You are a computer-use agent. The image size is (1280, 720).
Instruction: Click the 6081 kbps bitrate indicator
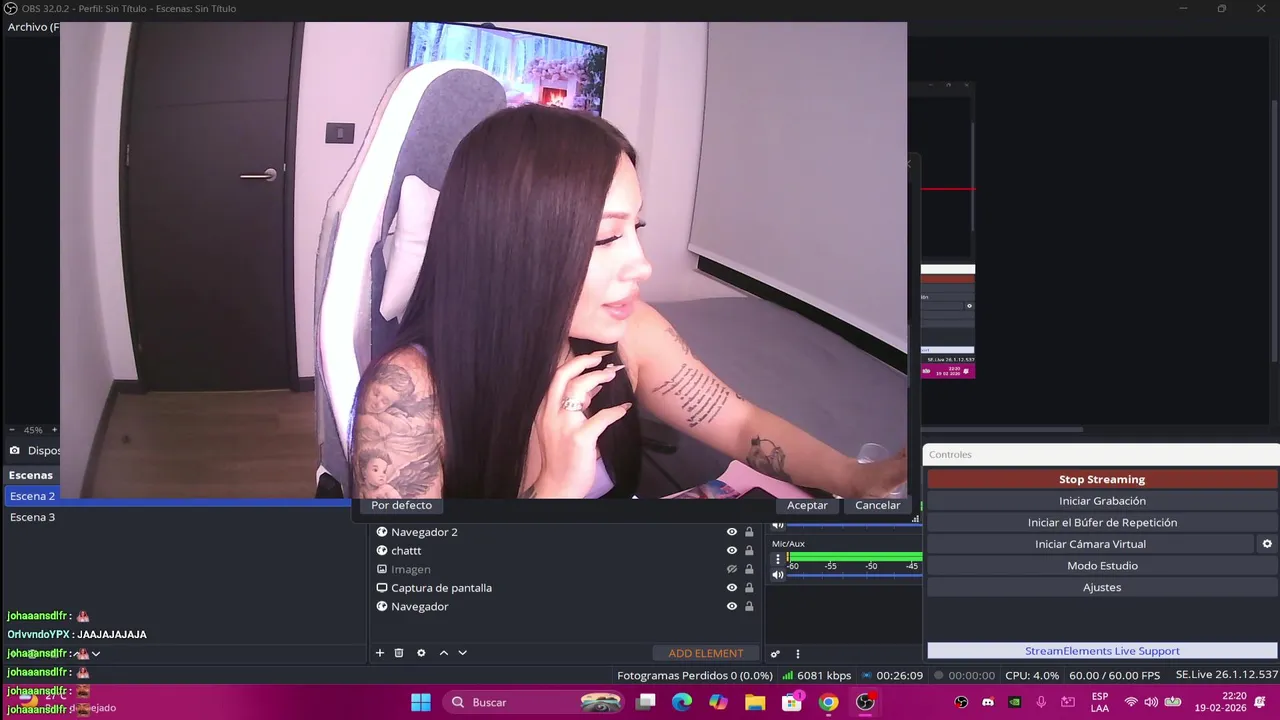pyautogui.click(x=817, y=675)
